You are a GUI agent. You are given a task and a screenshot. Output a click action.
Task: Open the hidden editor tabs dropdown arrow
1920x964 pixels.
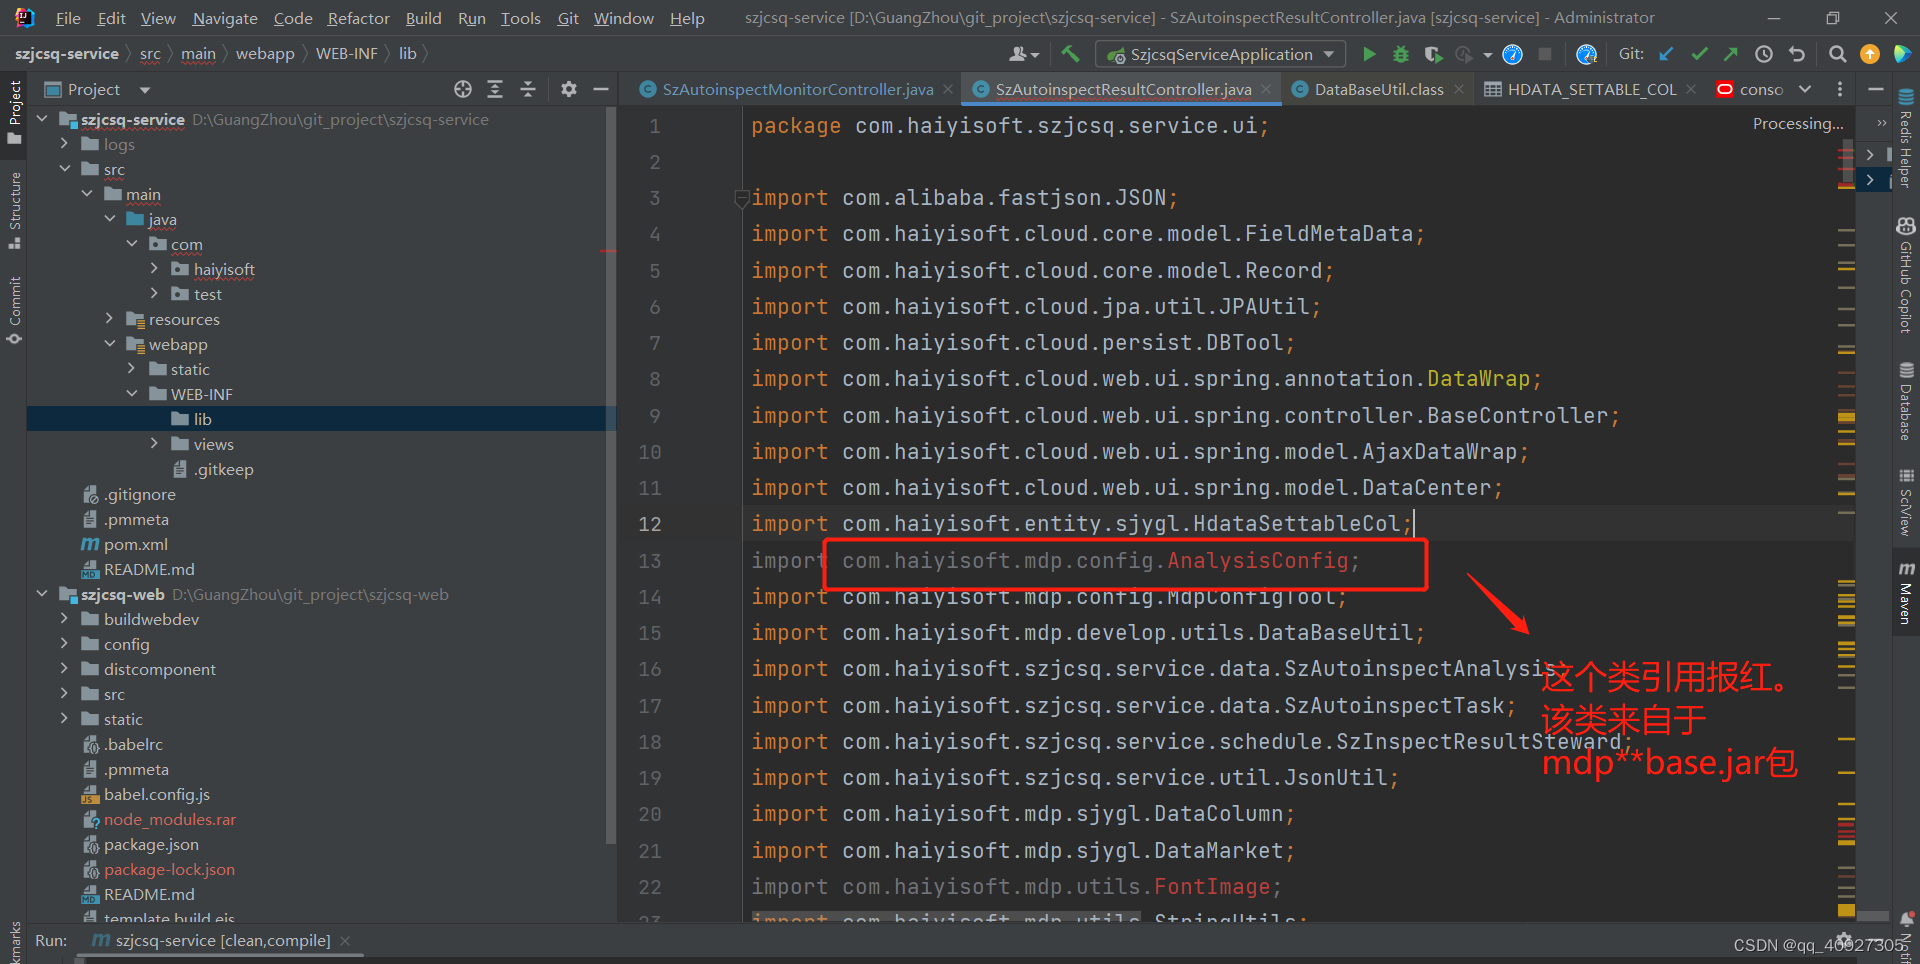point(1805,89)
